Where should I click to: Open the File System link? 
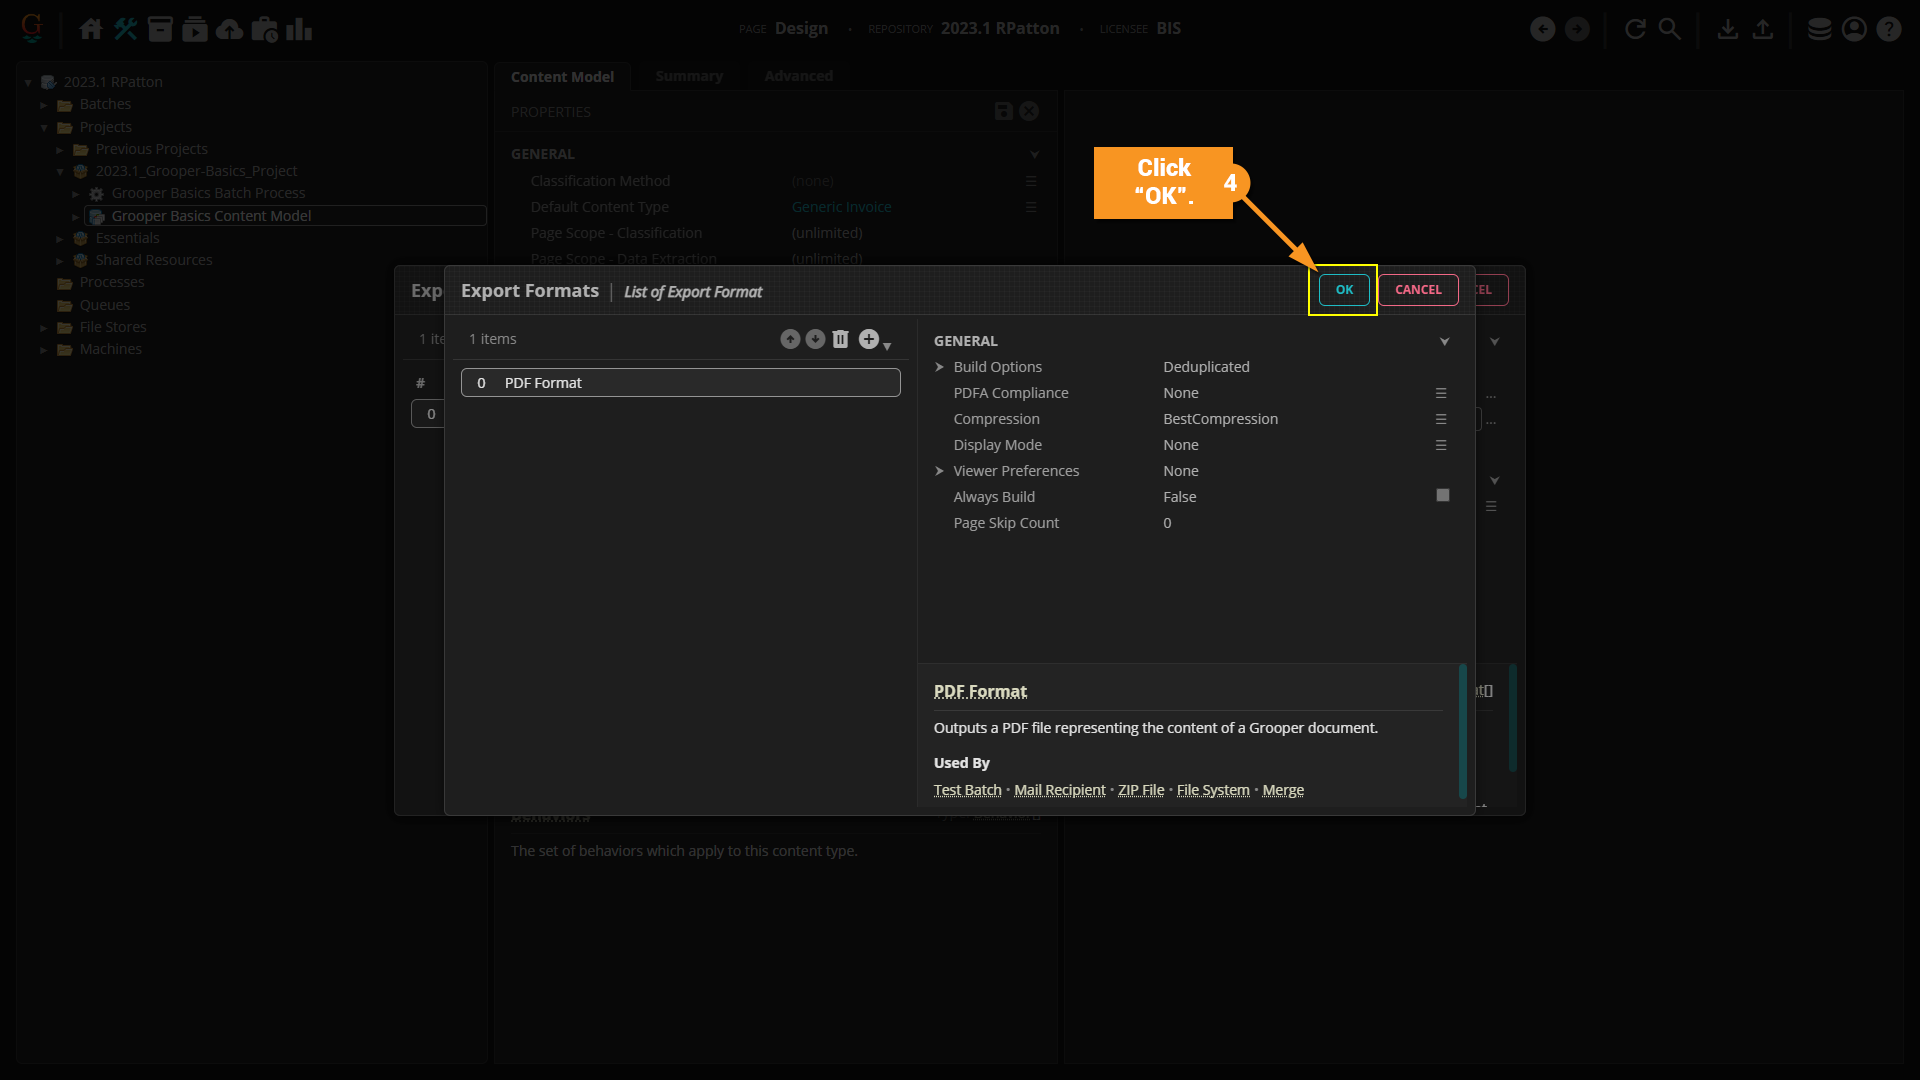[x=1212, y=790]
